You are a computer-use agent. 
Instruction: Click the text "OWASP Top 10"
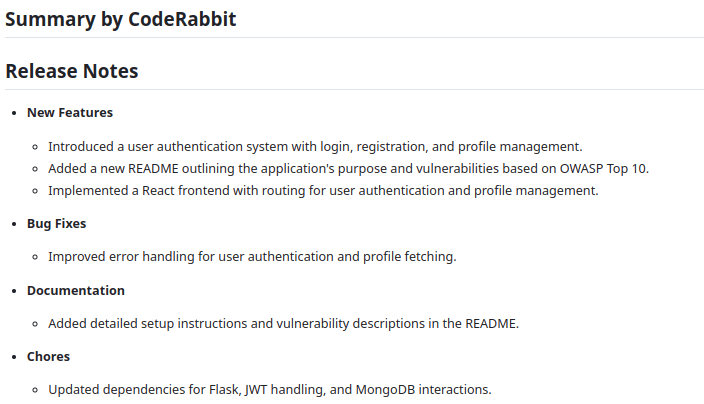[x=604, y=168]
